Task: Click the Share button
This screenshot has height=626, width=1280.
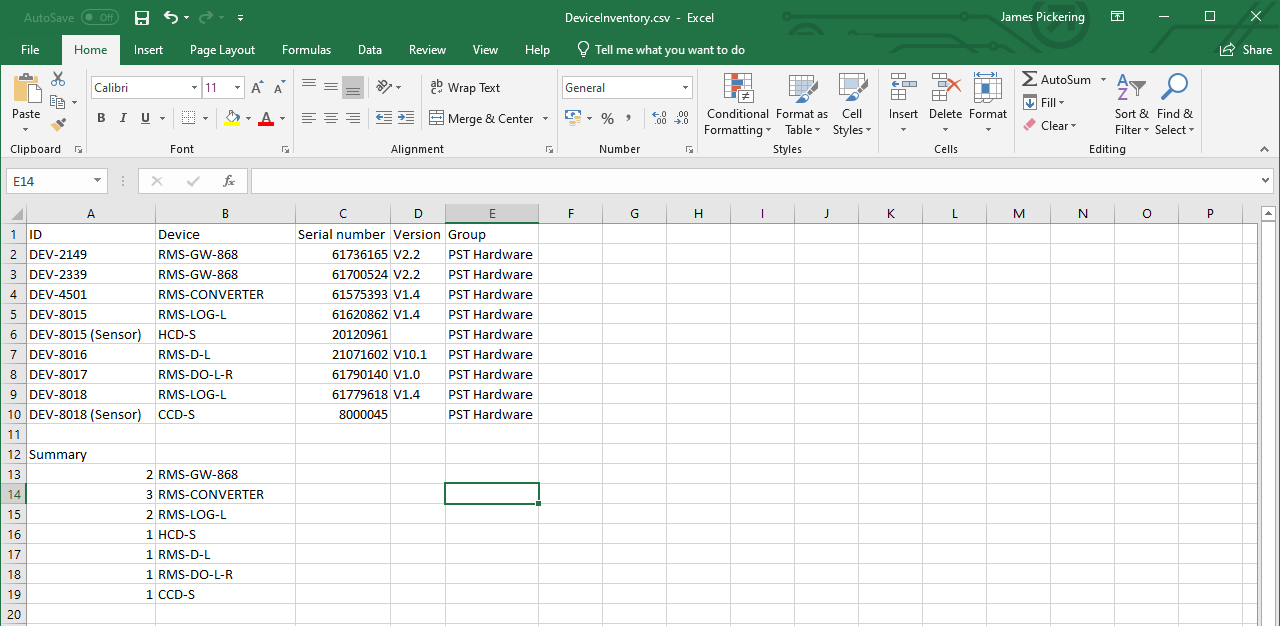Action: tap(1246, 50)
